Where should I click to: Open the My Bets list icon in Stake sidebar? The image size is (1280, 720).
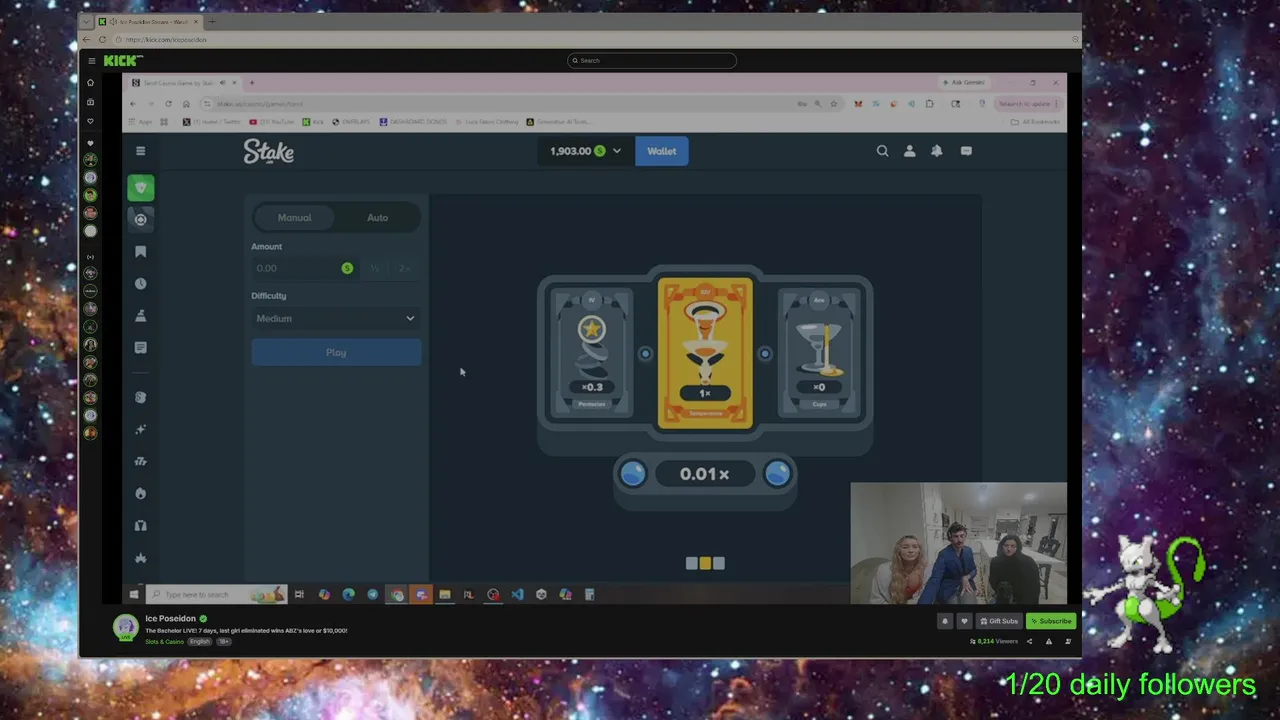coord(141,348)
